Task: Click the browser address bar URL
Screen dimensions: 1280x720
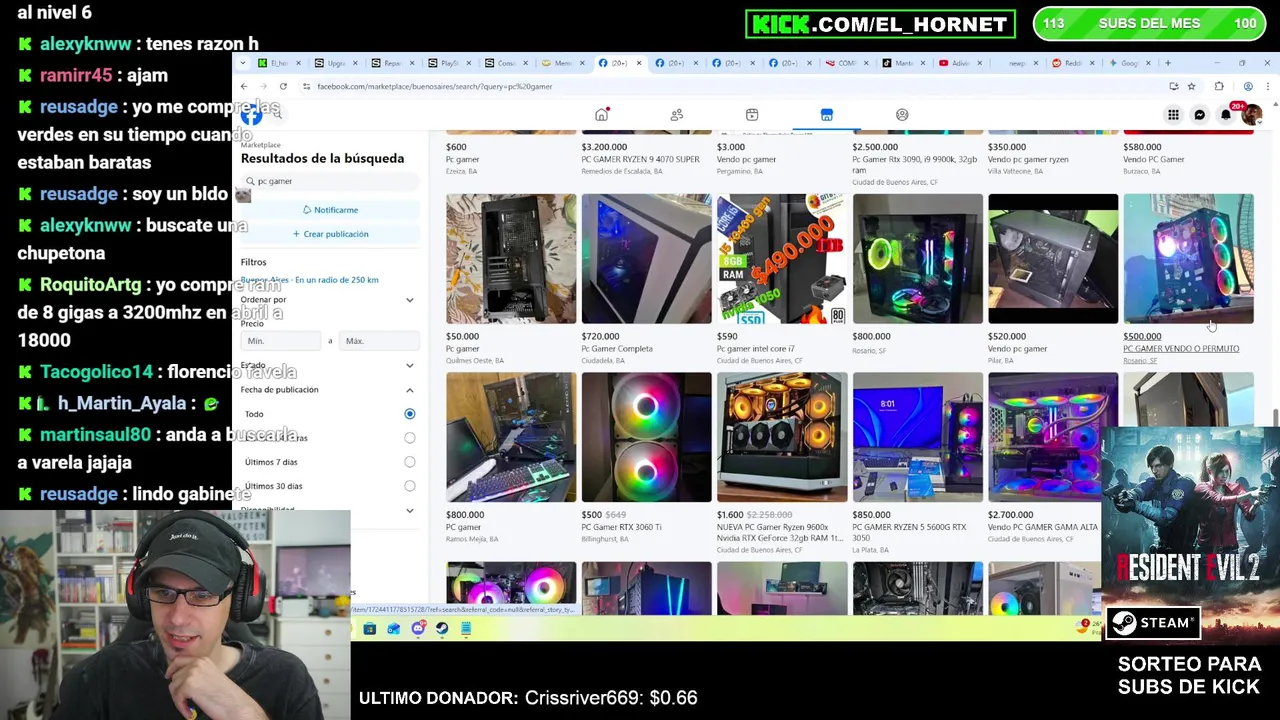Action: [x=434, y=87]
